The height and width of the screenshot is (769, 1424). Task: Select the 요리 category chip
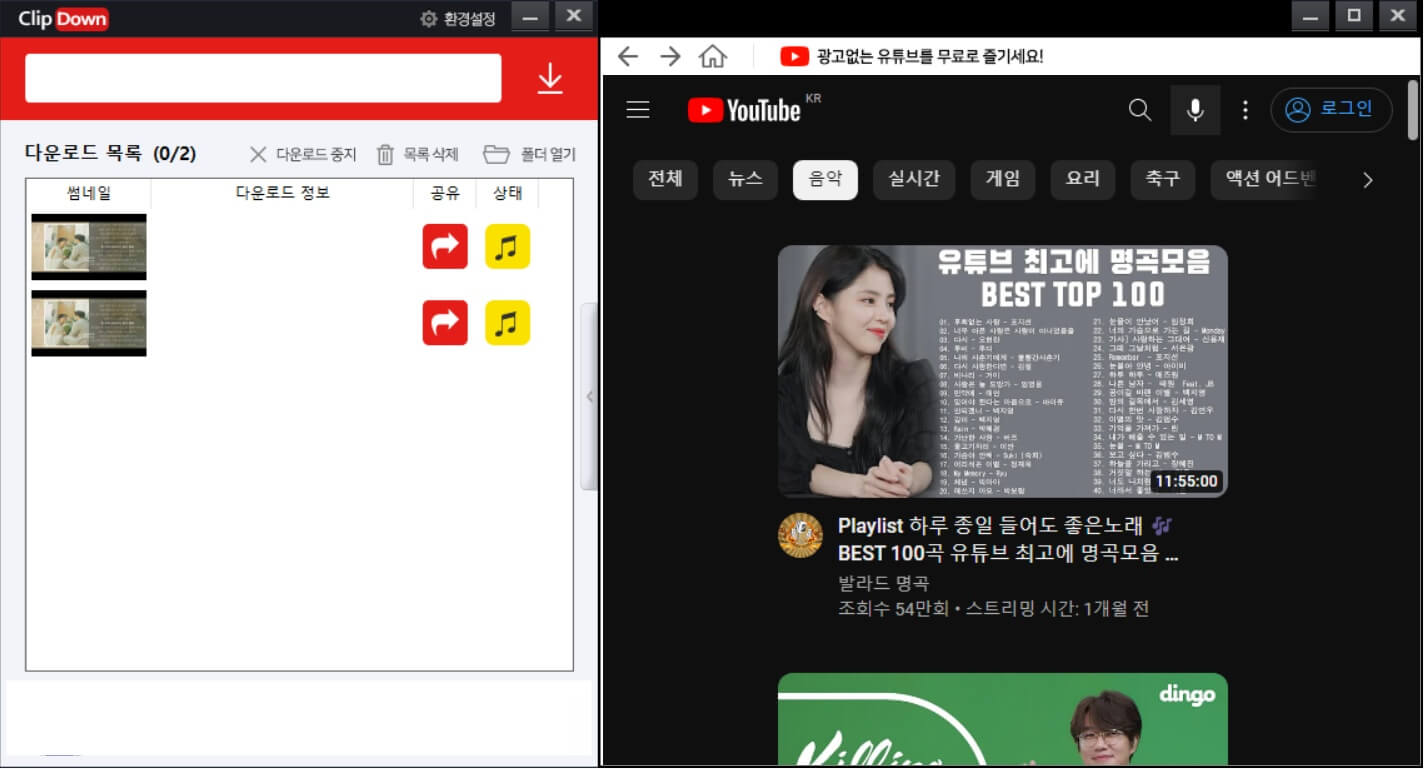[1083, 180]
